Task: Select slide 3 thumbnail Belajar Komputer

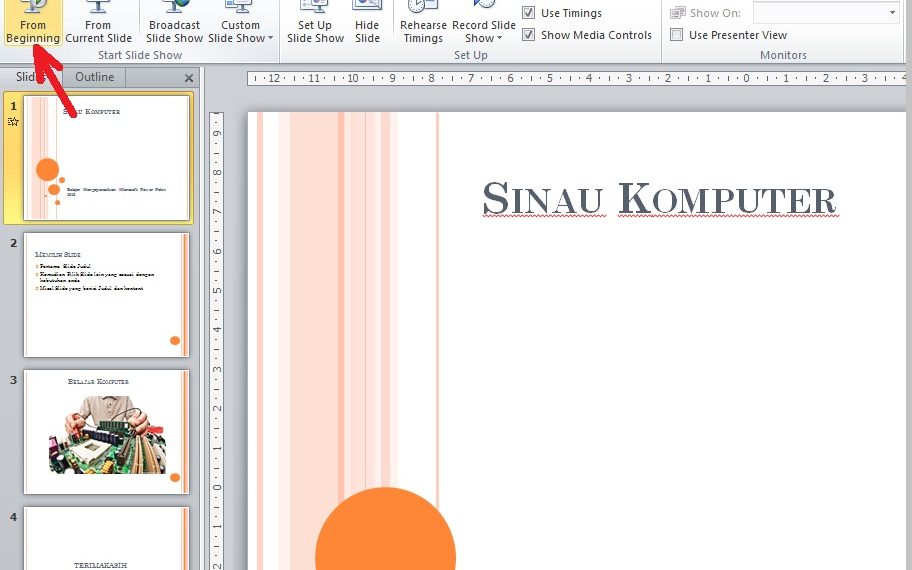Action: point(106,431)
